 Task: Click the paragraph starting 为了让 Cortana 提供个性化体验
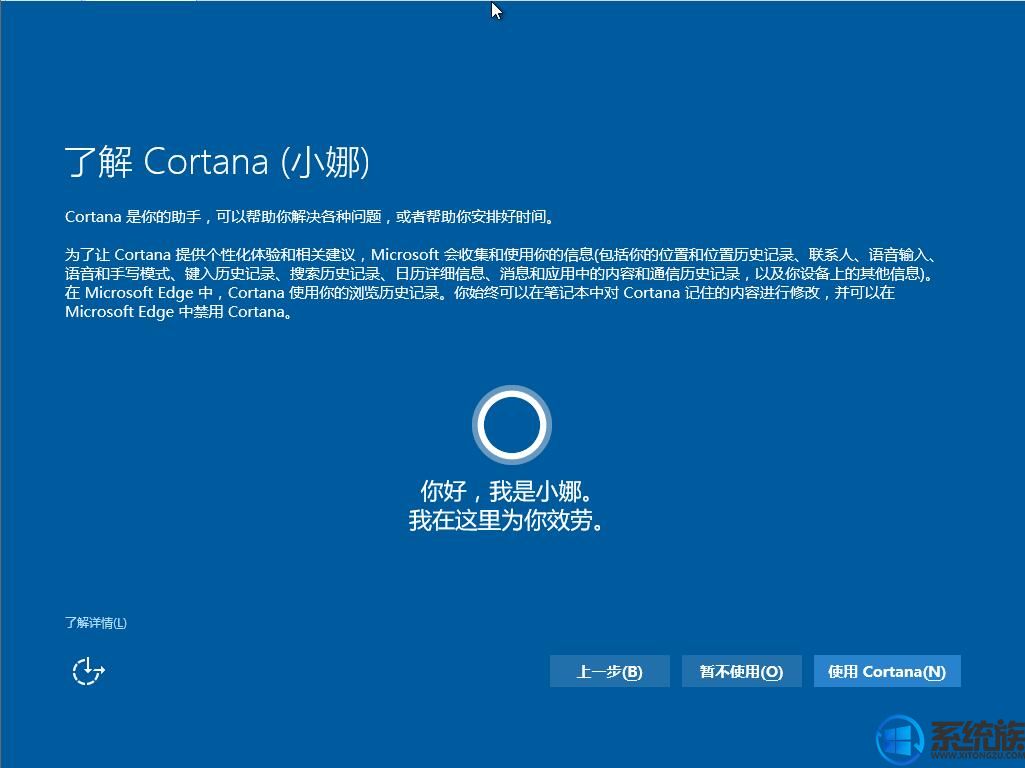pyautogui.click(x=501, y=283)
